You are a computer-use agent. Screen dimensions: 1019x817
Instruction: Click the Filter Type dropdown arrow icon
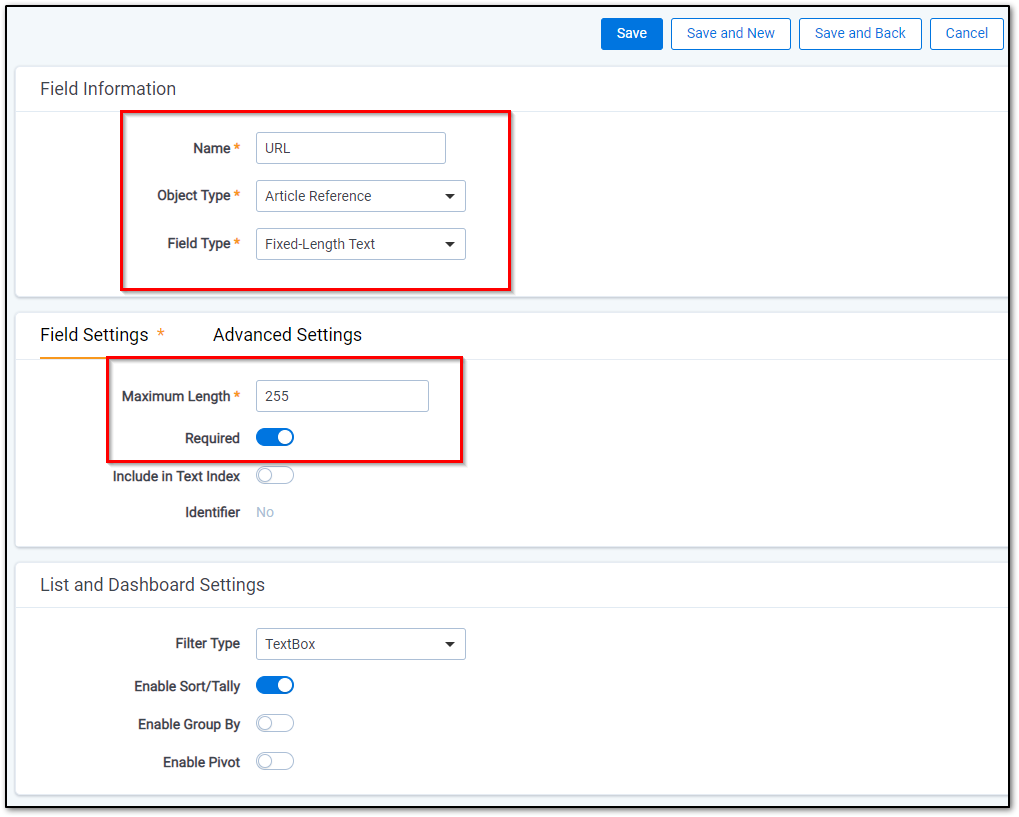(x=450, y=644)
